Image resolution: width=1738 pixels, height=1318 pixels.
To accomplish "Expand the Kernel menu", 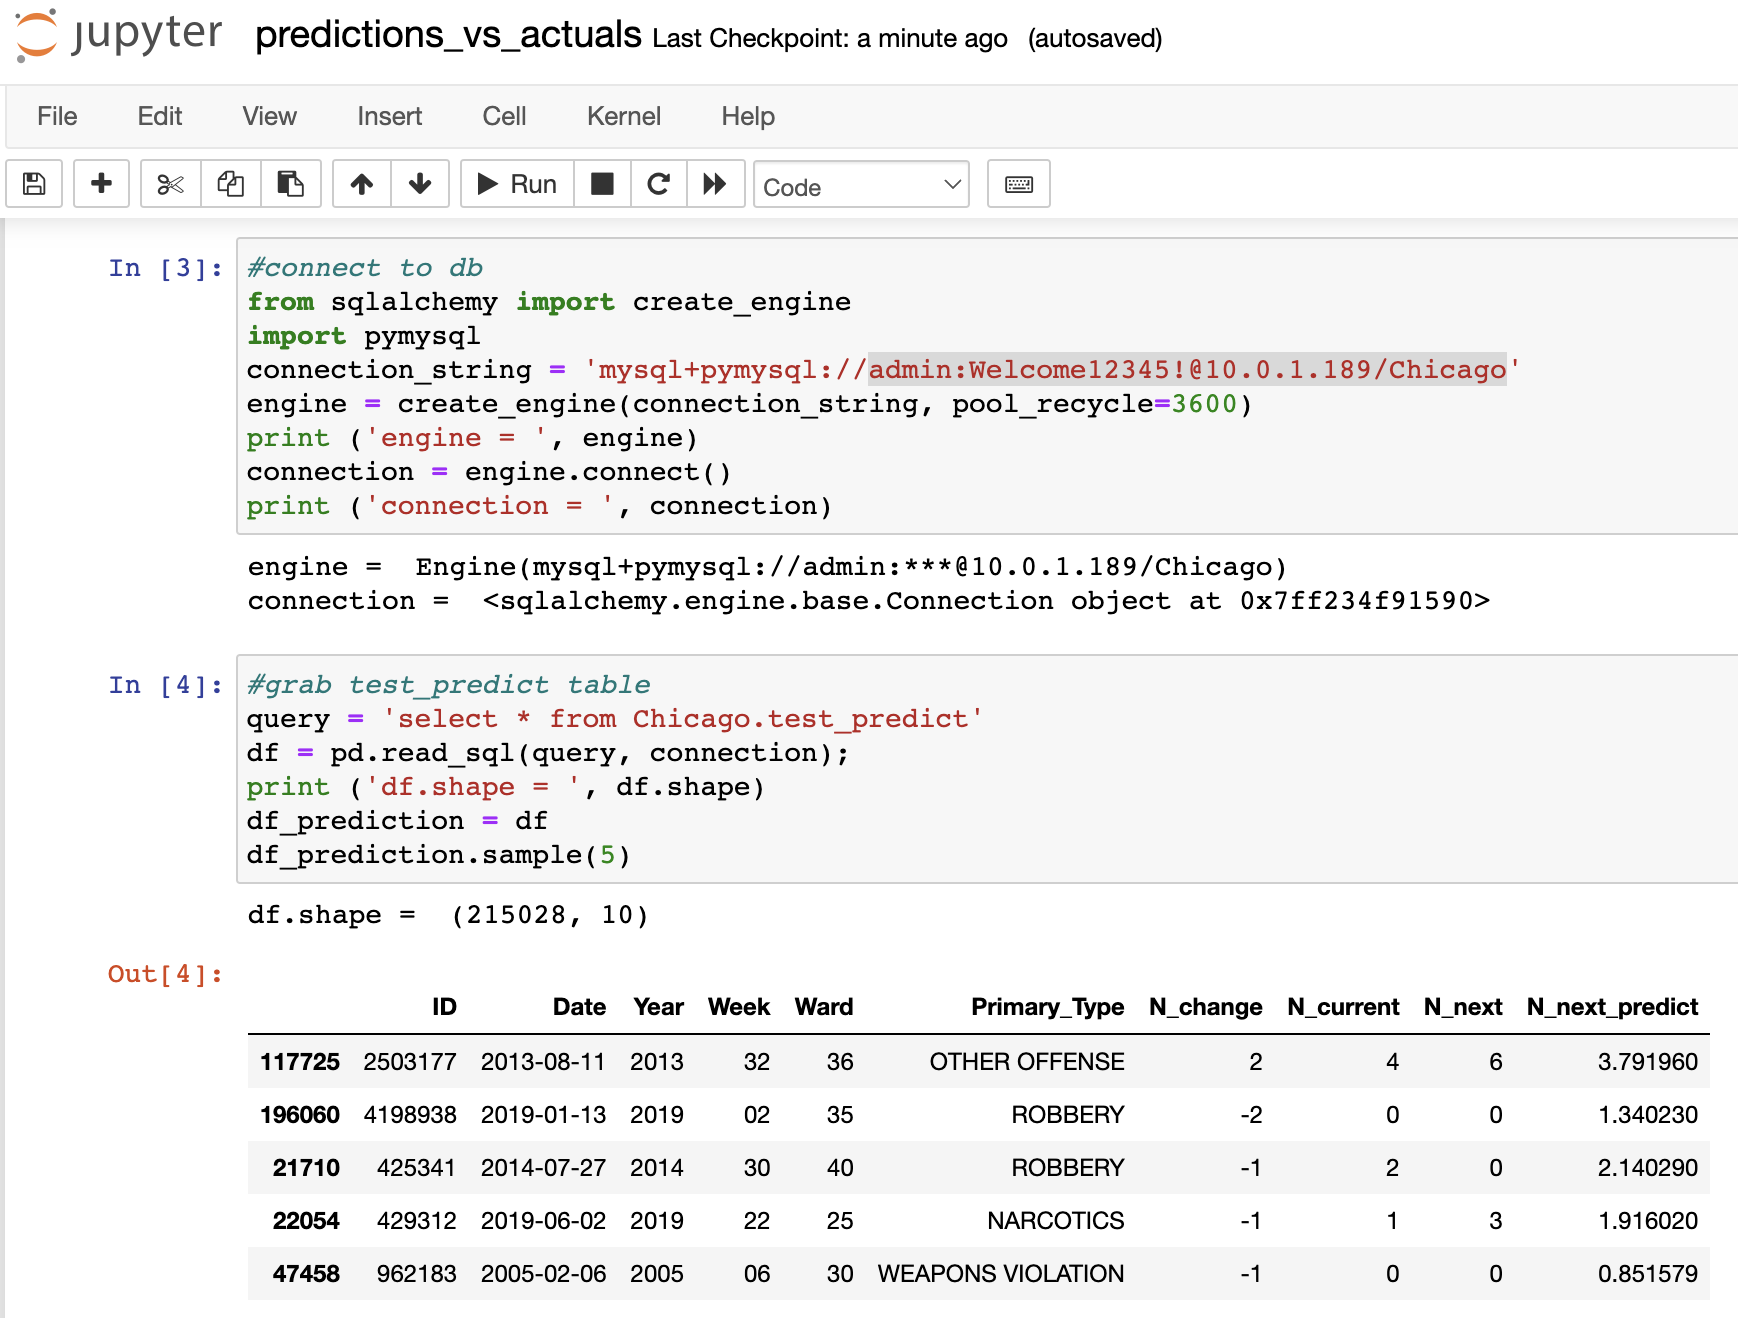I will click(x=623, y=116).
